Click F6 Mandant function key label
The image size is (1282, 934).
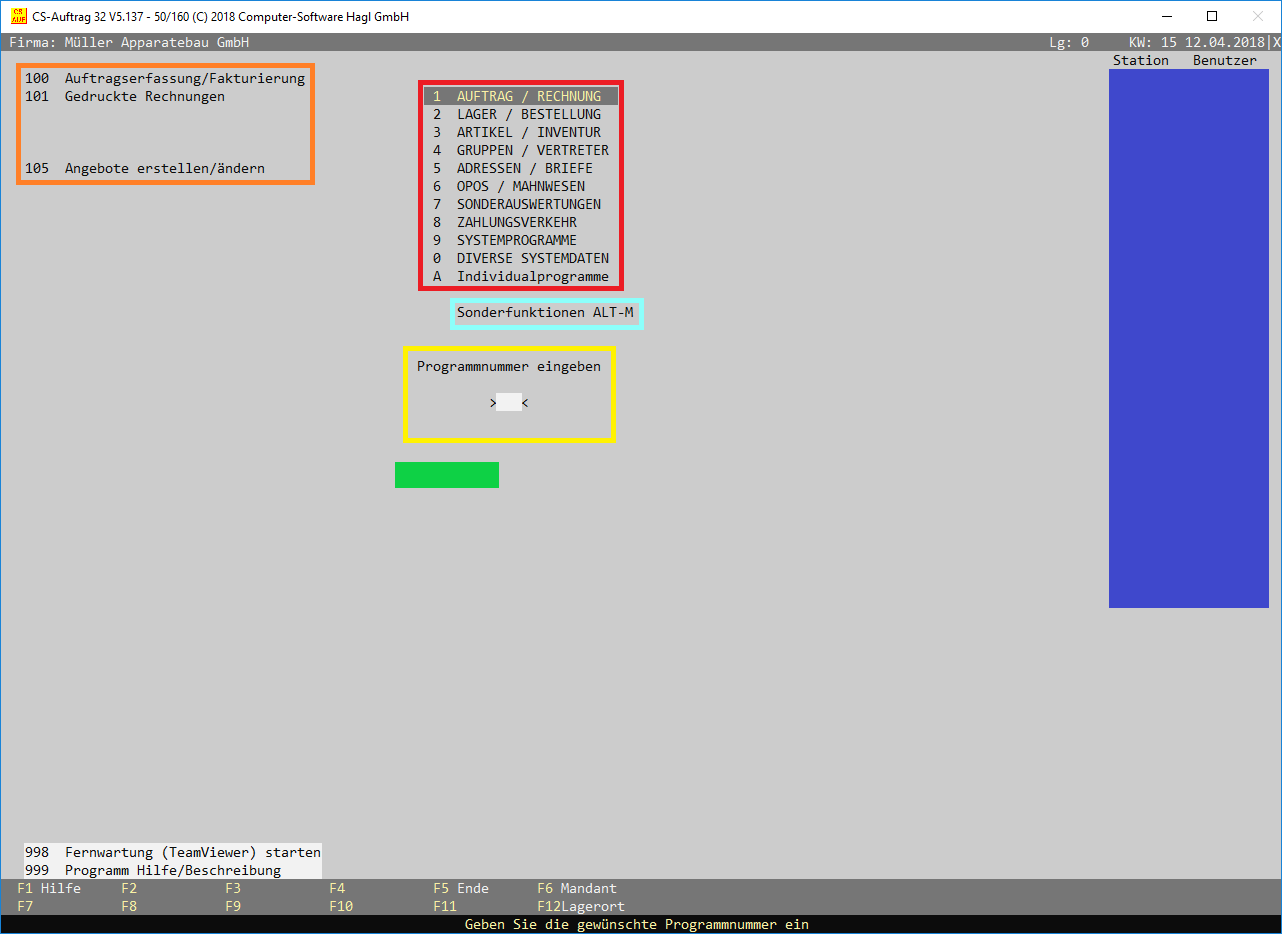point(577,888)
